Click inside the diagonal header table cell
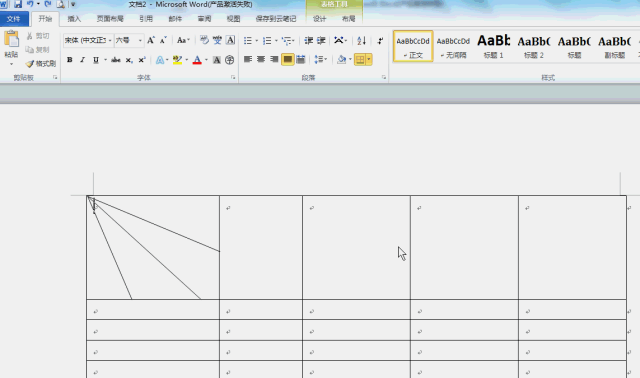This screenshot has height=378, width=640. pyautogui.click(x=153, y=247)
